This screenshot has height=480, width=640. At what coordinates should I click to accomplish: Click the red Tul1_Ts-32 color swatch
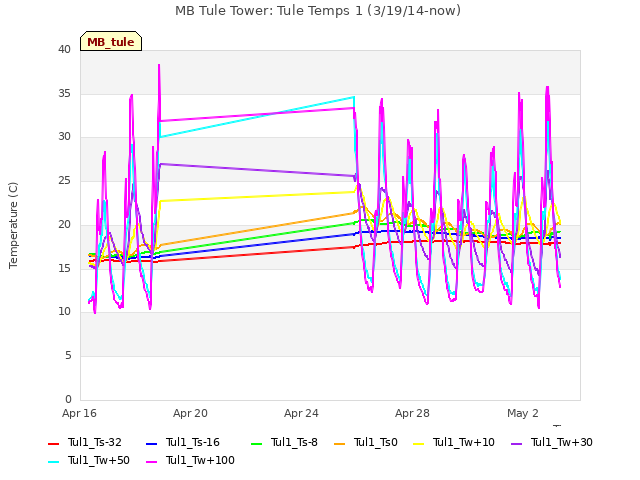coord(53,443)
